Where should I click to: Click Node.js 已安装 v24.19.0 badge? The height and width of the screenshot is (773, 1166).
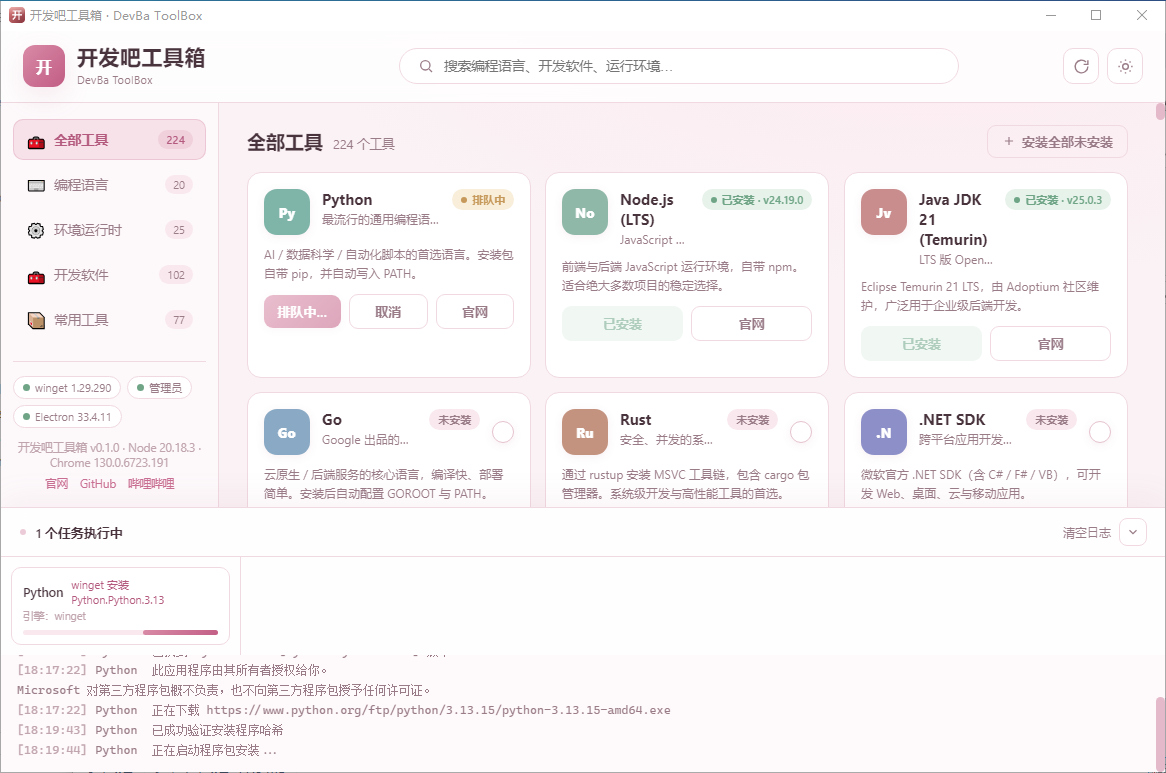click(757, 200)
